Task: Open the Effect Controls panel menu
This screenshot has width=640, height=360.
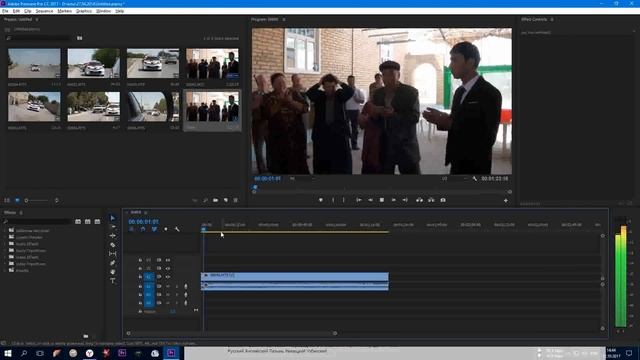Action: pyautogui.click(x=552, y=19)
